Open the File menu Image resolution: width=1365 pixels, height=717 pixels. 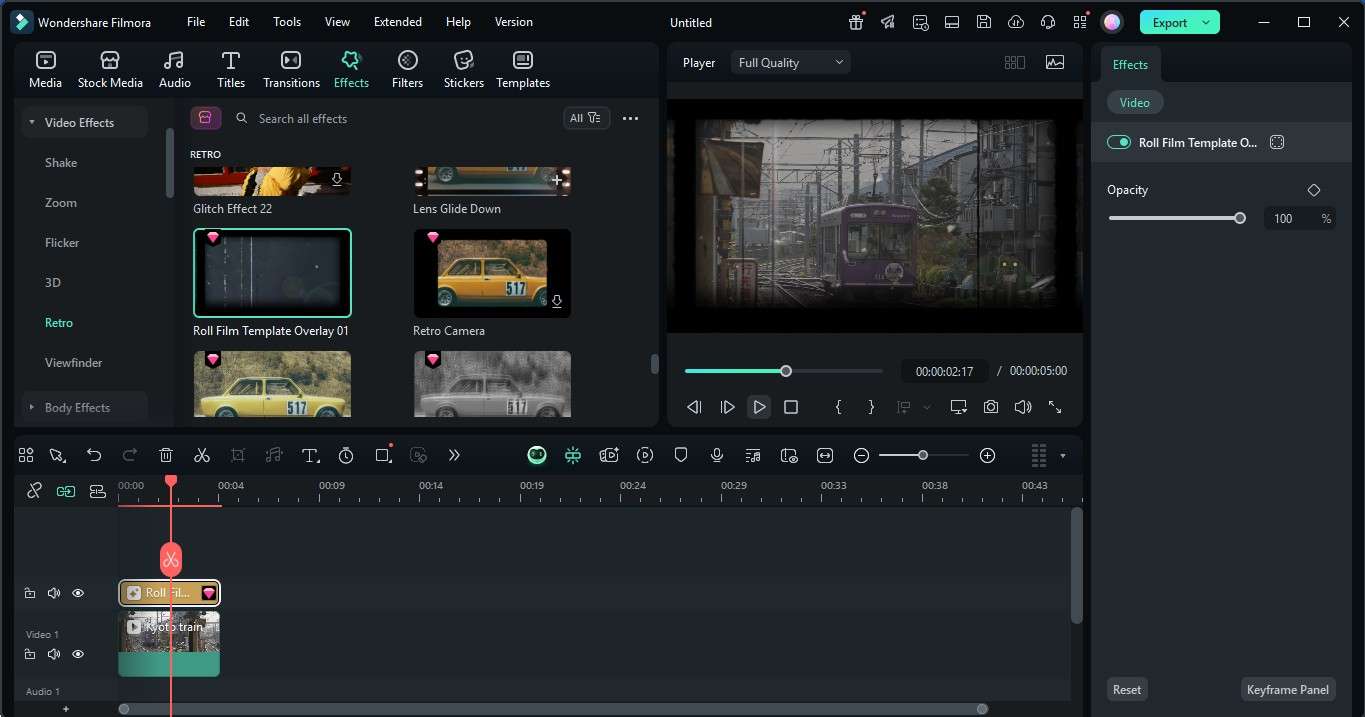(196, 22)
